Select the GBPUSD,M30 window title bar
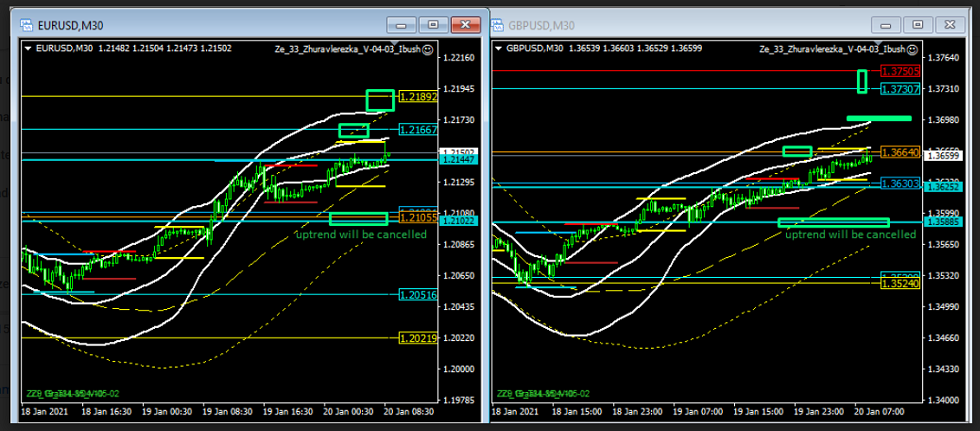The height and width of the screenshot is (431, 980). [x=680, y=25]
